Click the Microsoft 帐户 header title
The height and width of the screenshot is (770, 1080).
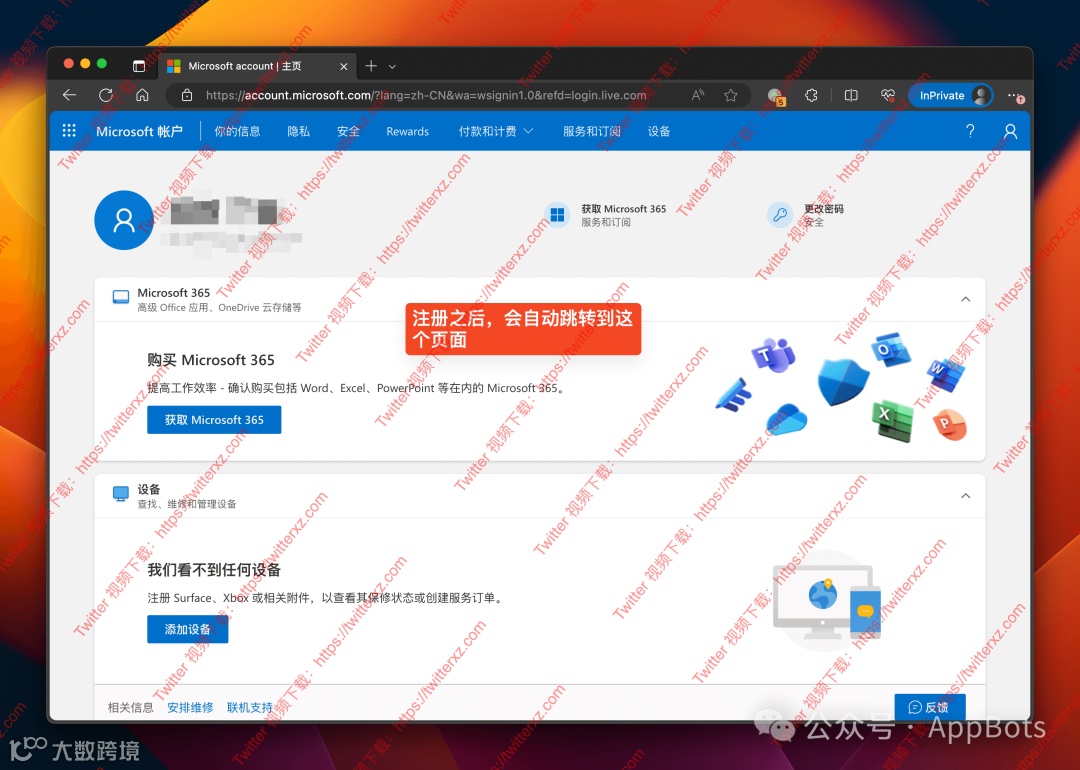click(139, 131)
